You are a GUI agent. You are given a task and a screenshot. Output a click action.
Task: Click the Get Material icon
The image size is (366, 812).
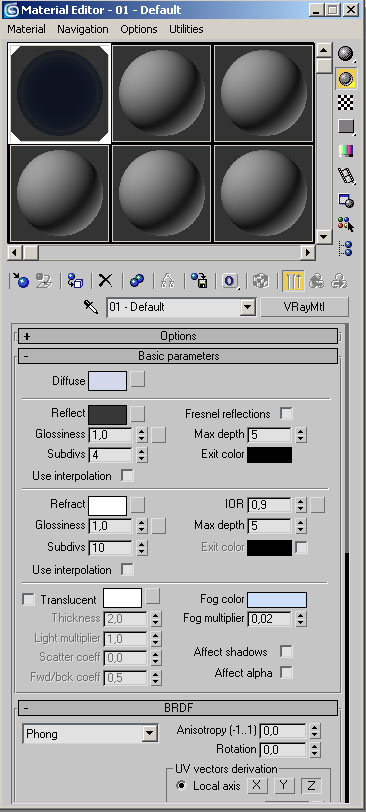20,281
